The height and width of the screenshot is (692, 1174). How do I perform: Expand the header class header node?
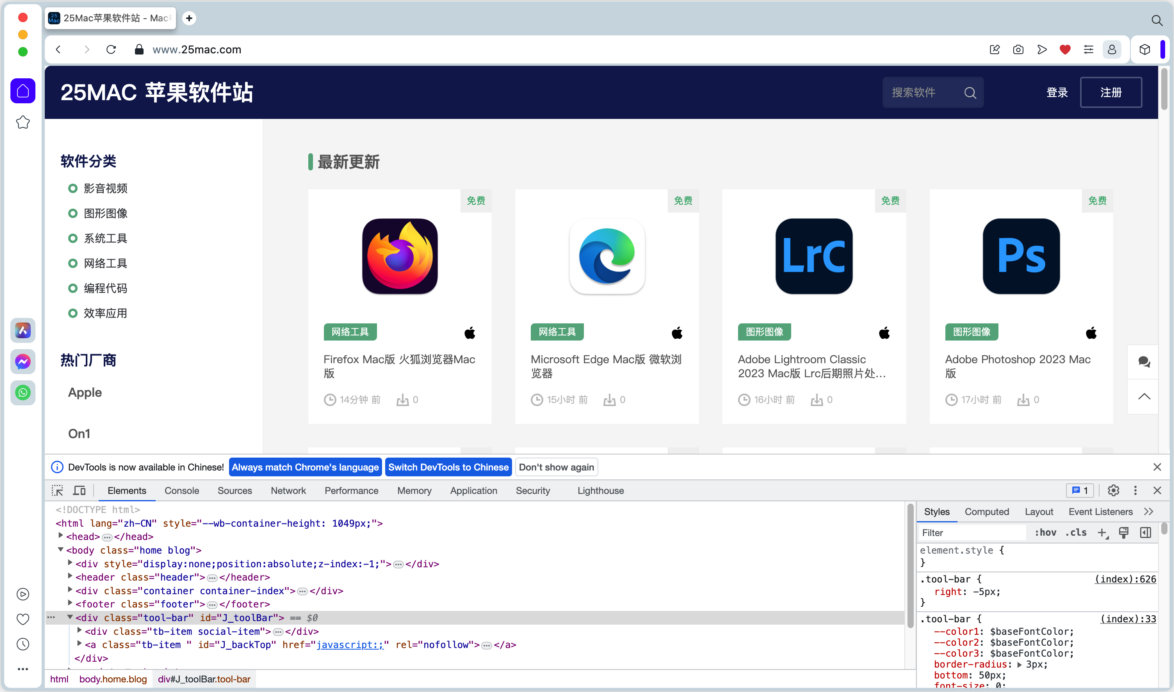[x=70, y=577]
